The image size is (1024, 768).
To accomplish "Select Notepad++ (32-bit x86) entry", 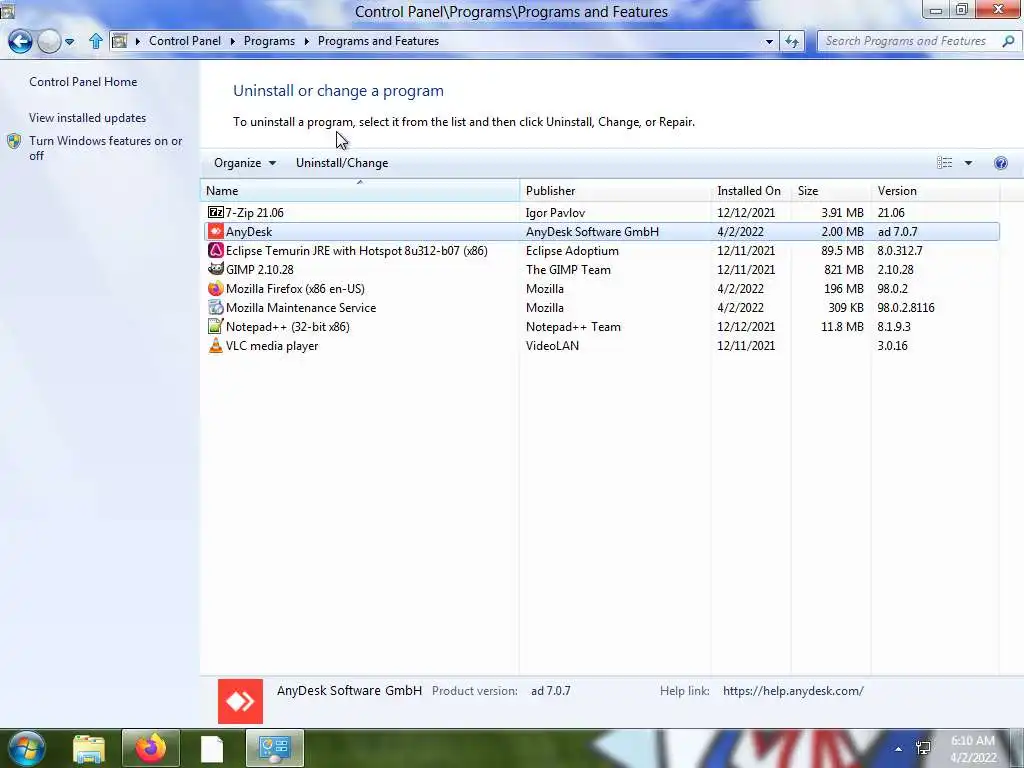I will coord(601,326).
